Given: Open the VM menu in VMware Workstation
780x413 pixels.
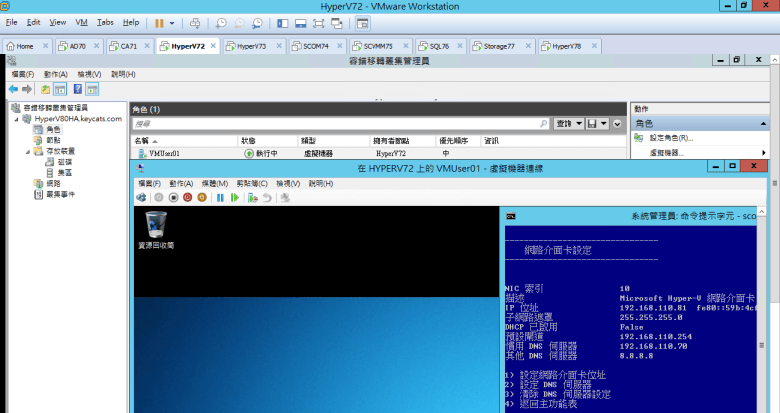Looking at the screenshot, I should [x=81, y=21].
